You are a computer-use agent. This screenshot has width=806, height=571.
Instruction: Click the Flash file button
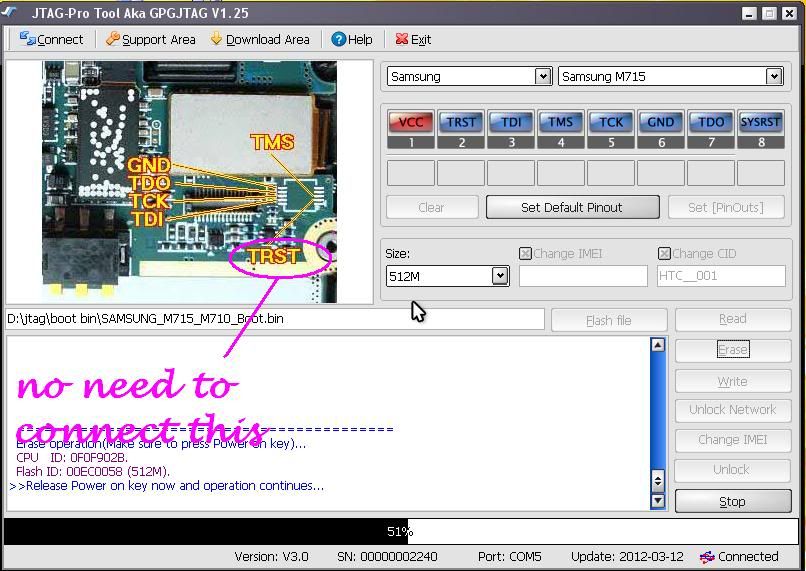pos(609,320)
